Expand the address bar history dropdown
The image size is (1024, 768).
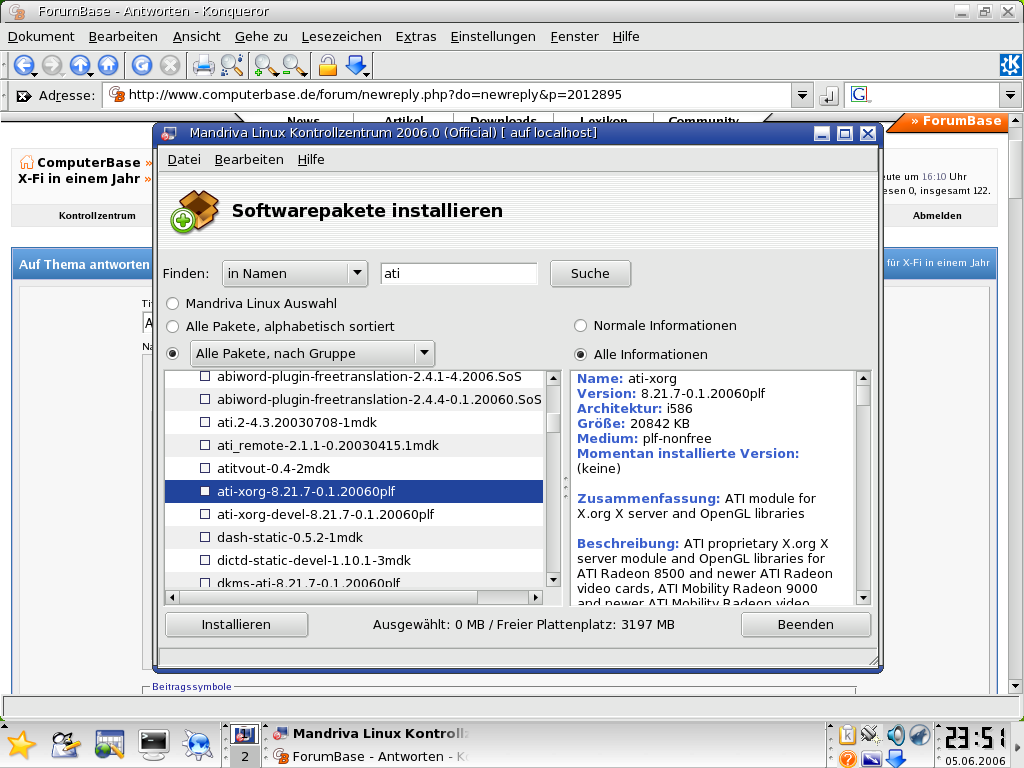[x=802, y=95]
